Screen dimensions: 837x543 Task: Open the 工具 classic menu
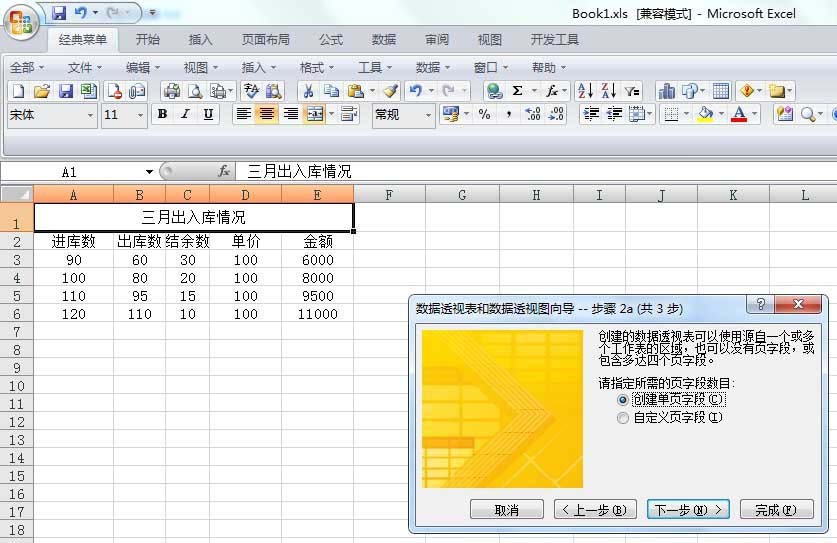375,68
